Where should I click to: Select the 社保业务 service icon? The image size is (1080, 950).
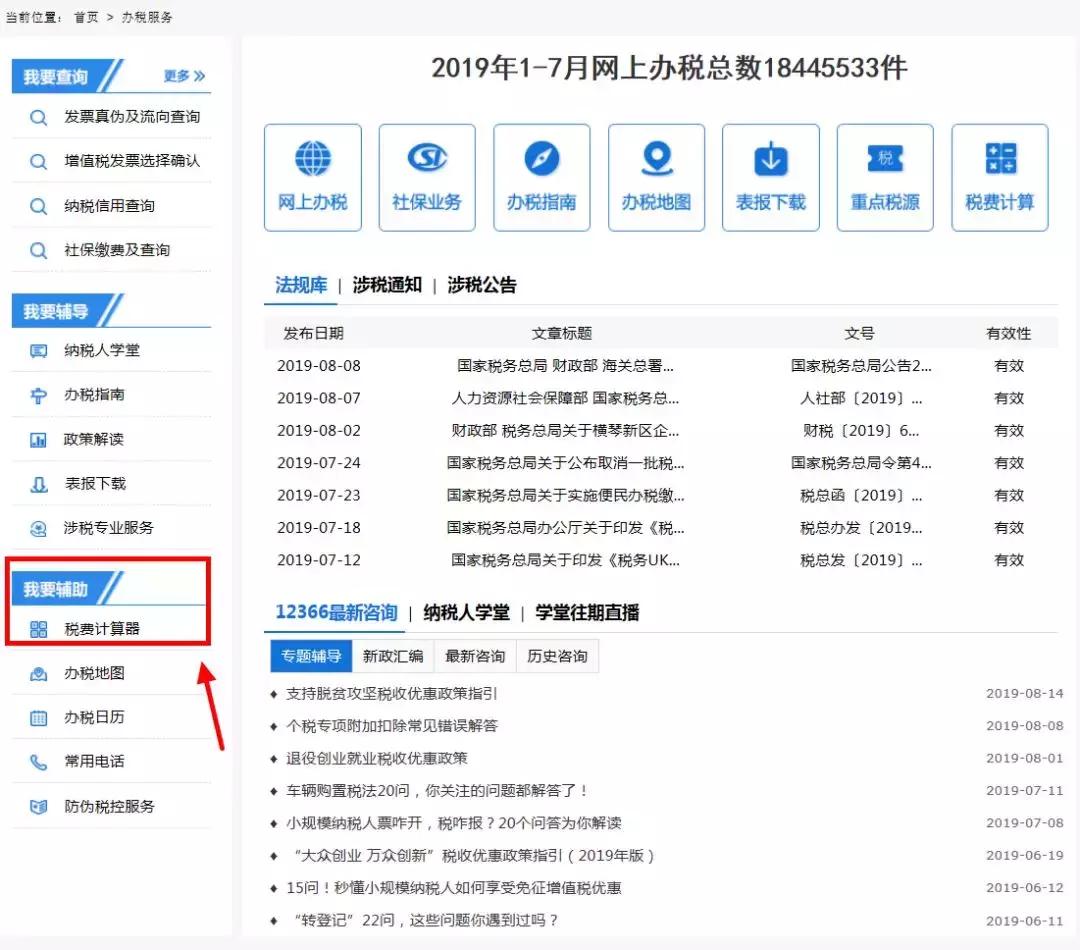tap(427, 176)
